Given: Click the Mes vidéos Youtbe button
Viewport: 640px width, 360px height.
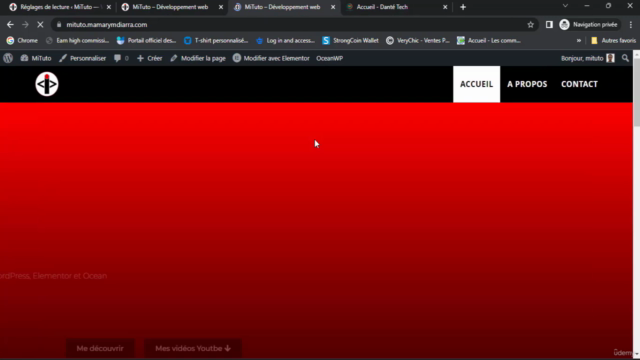Looking at the screenshot, I should click(x=193, y=348).
